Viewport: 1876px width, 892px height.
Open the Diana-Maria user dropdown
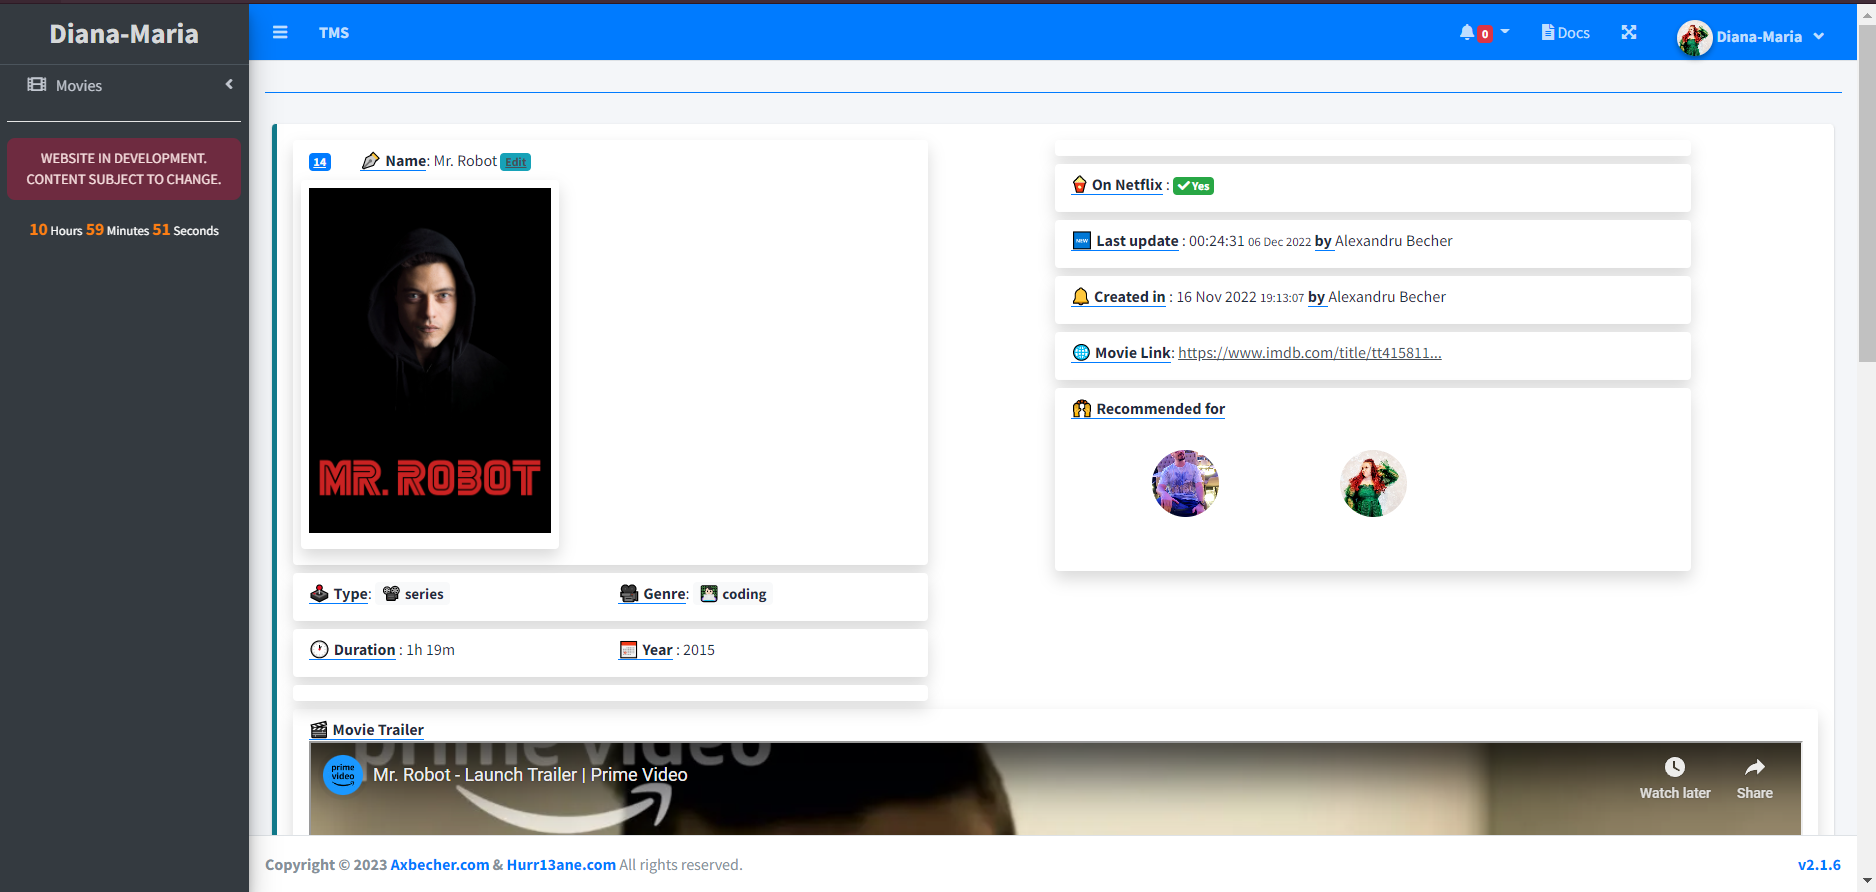point(1752,37)
